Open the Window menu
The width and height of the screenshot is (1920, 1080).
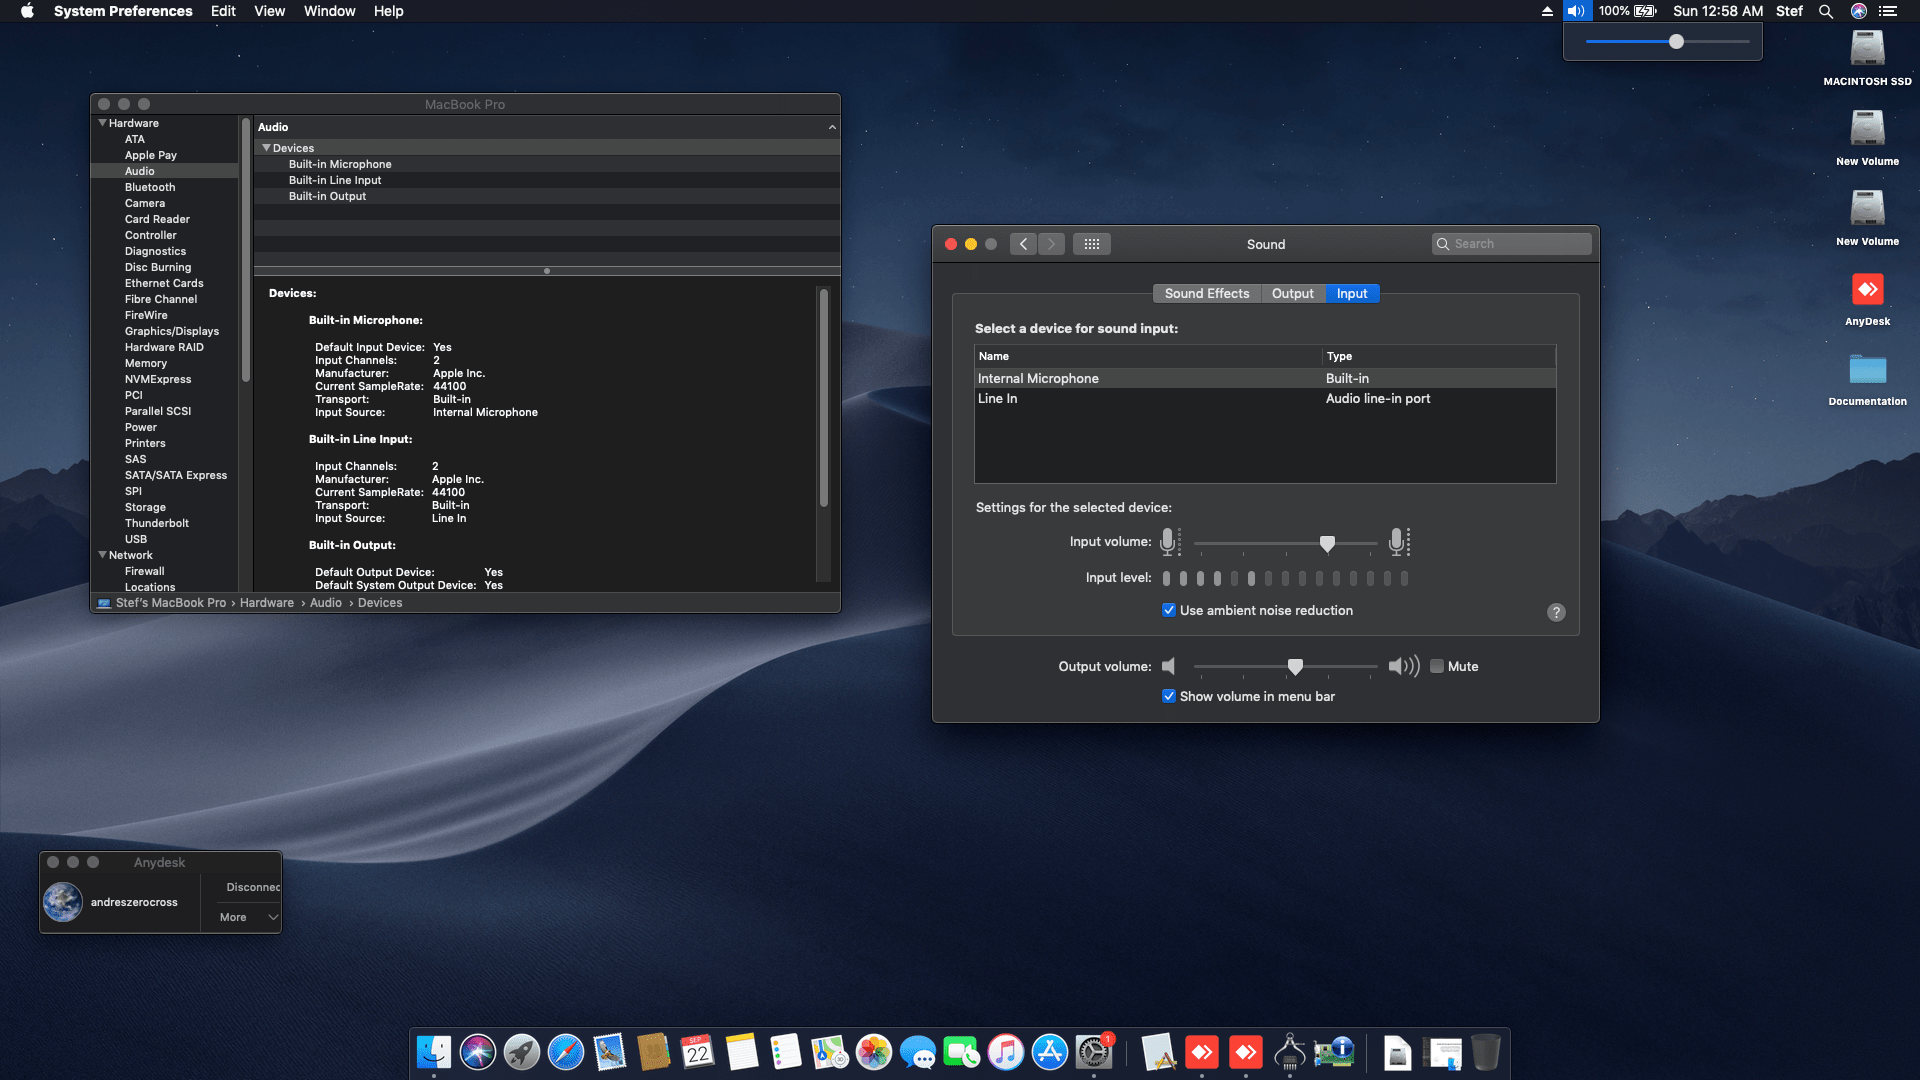(x=329, y=11)
